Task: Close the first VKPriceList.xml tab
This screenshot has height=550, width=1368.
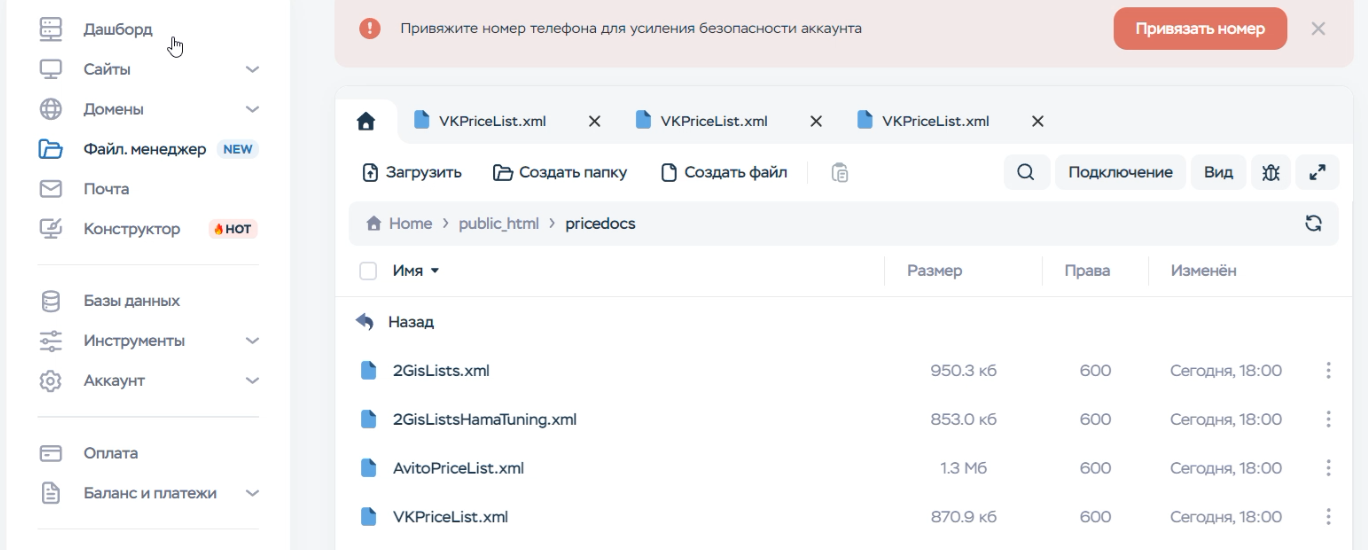Action: point(594,121)
